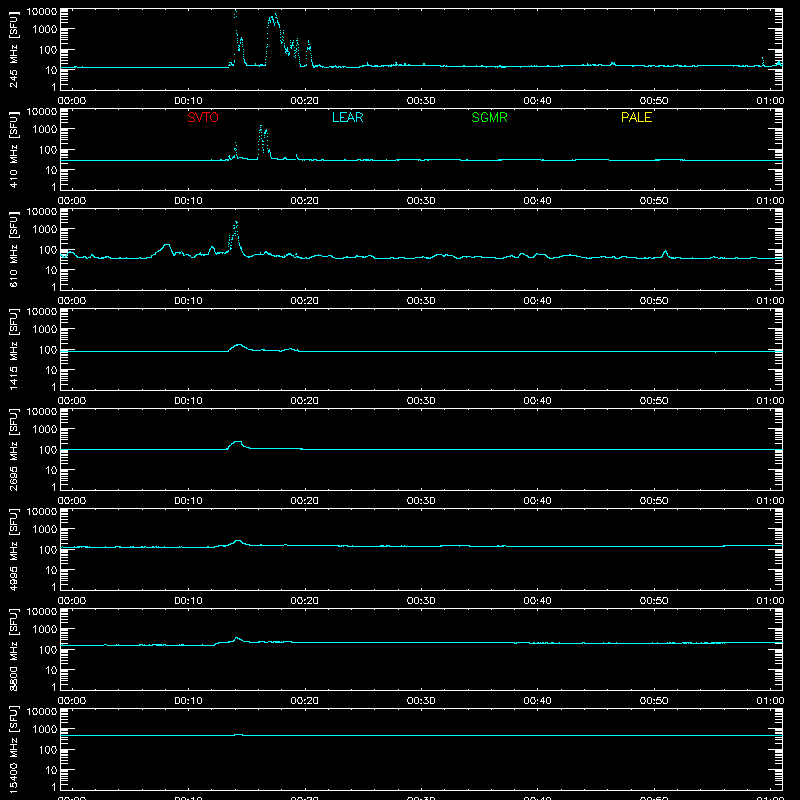Screen dimensions: 800x800
Task: Click 00:20 time label under 245 MHz plot
Action: pyautogui.click(x=305, y=101)
